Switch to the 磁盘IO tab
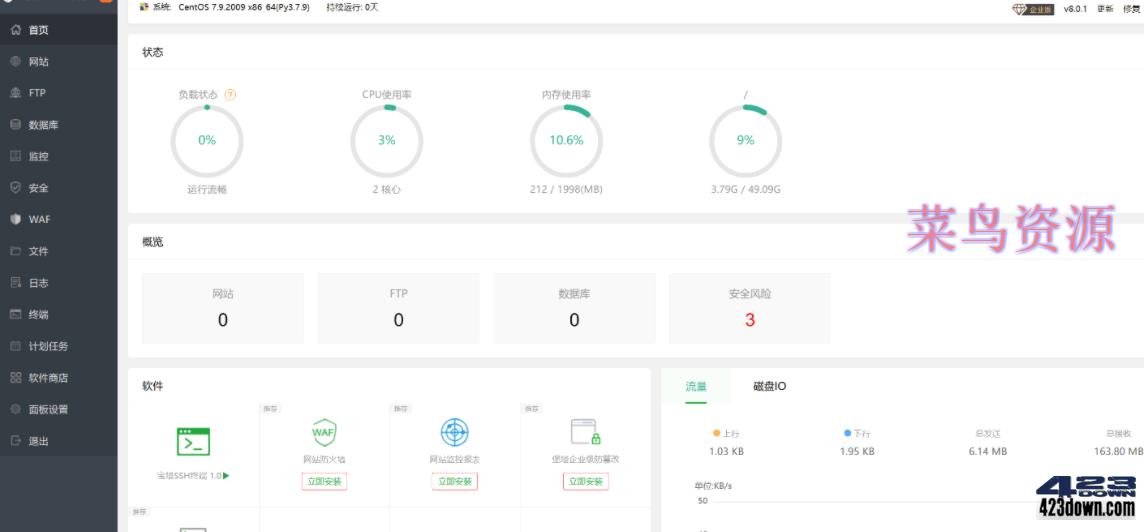This screenshot has height=532, width=1144. tap(770, 387)
